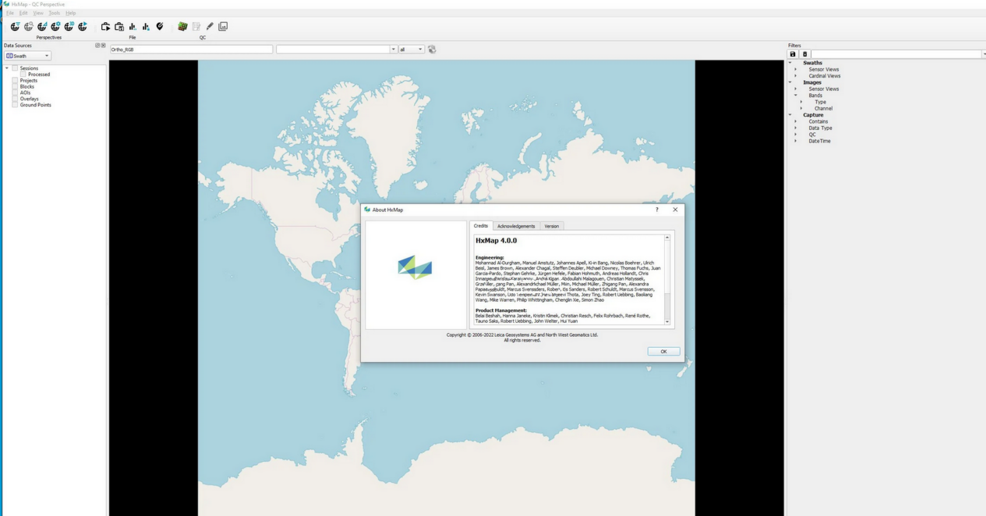
Task: Close the Data Sources panel
Action: point(103,45)
